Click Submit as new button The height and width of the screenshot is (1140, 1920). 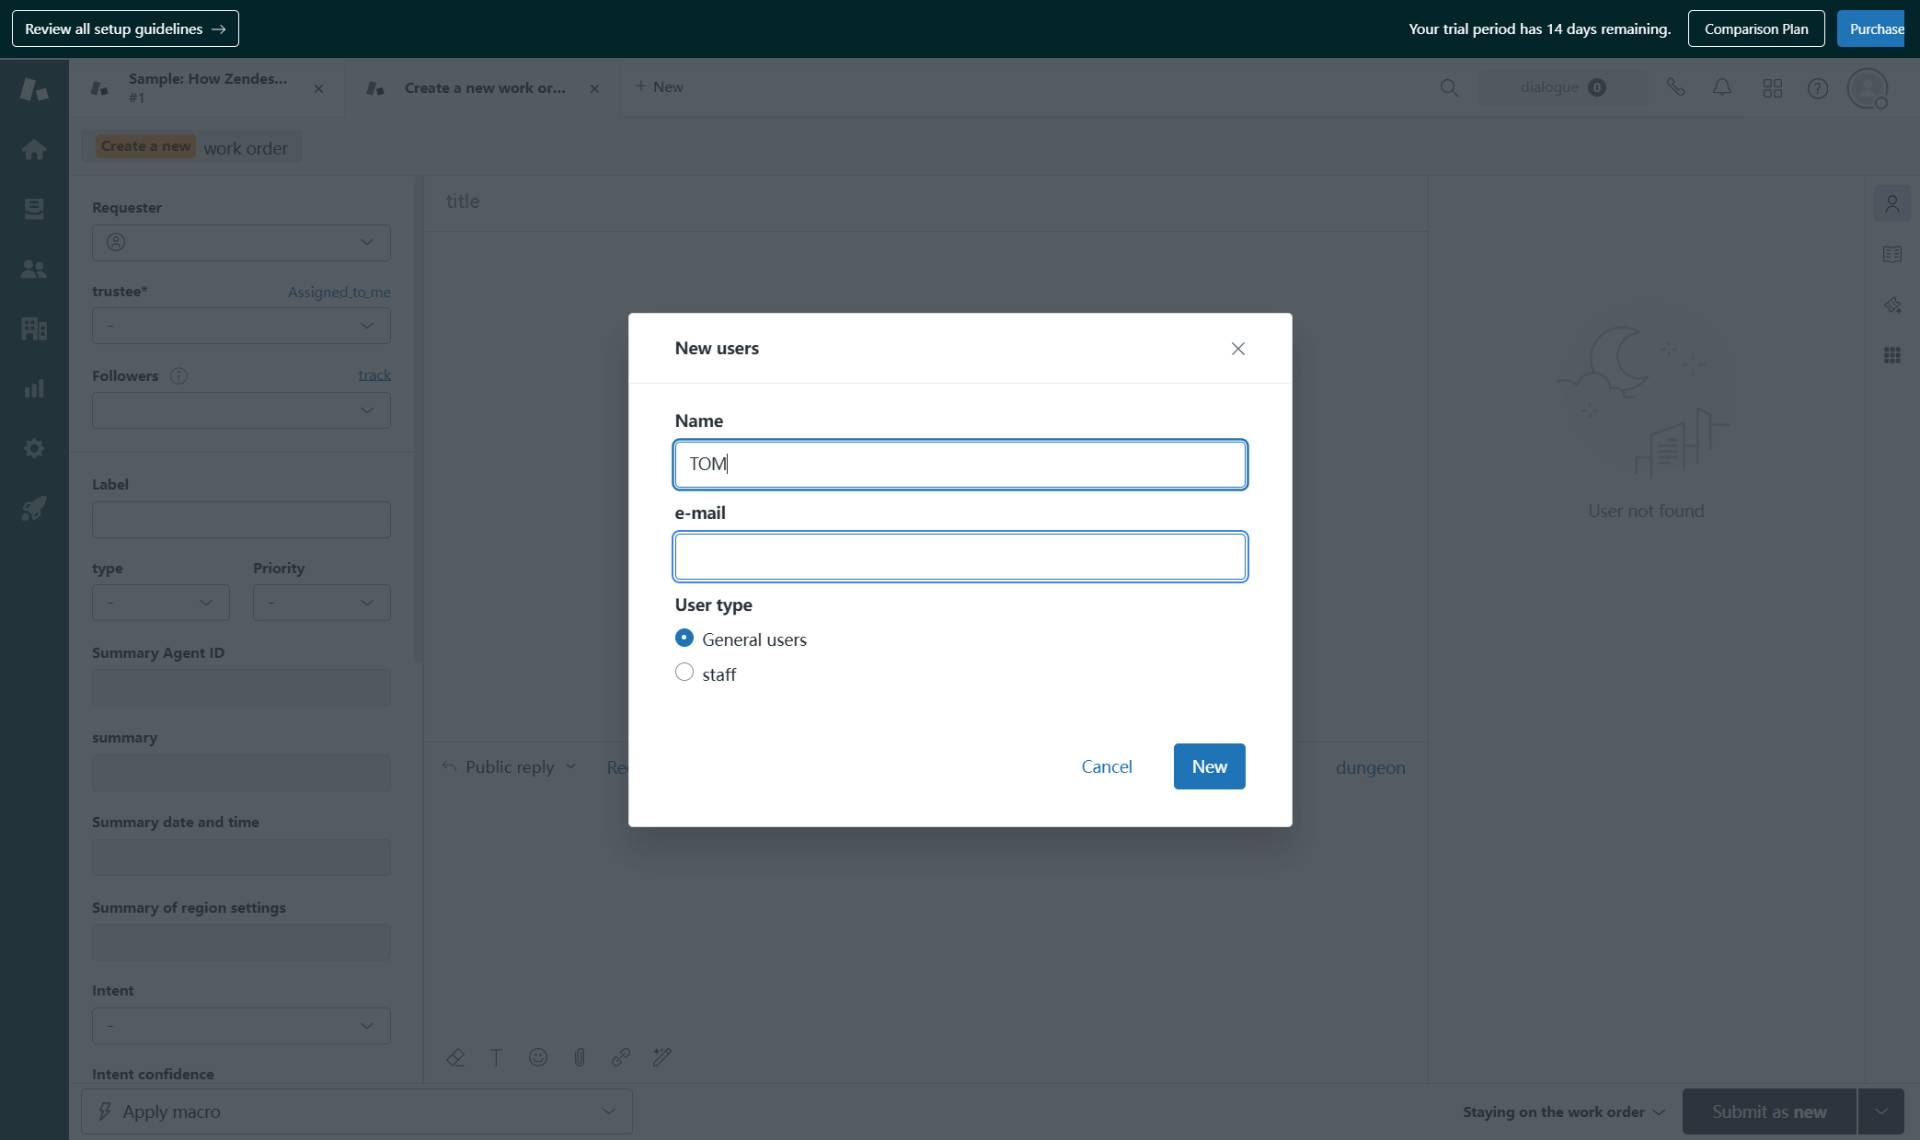(1768, 1112)
